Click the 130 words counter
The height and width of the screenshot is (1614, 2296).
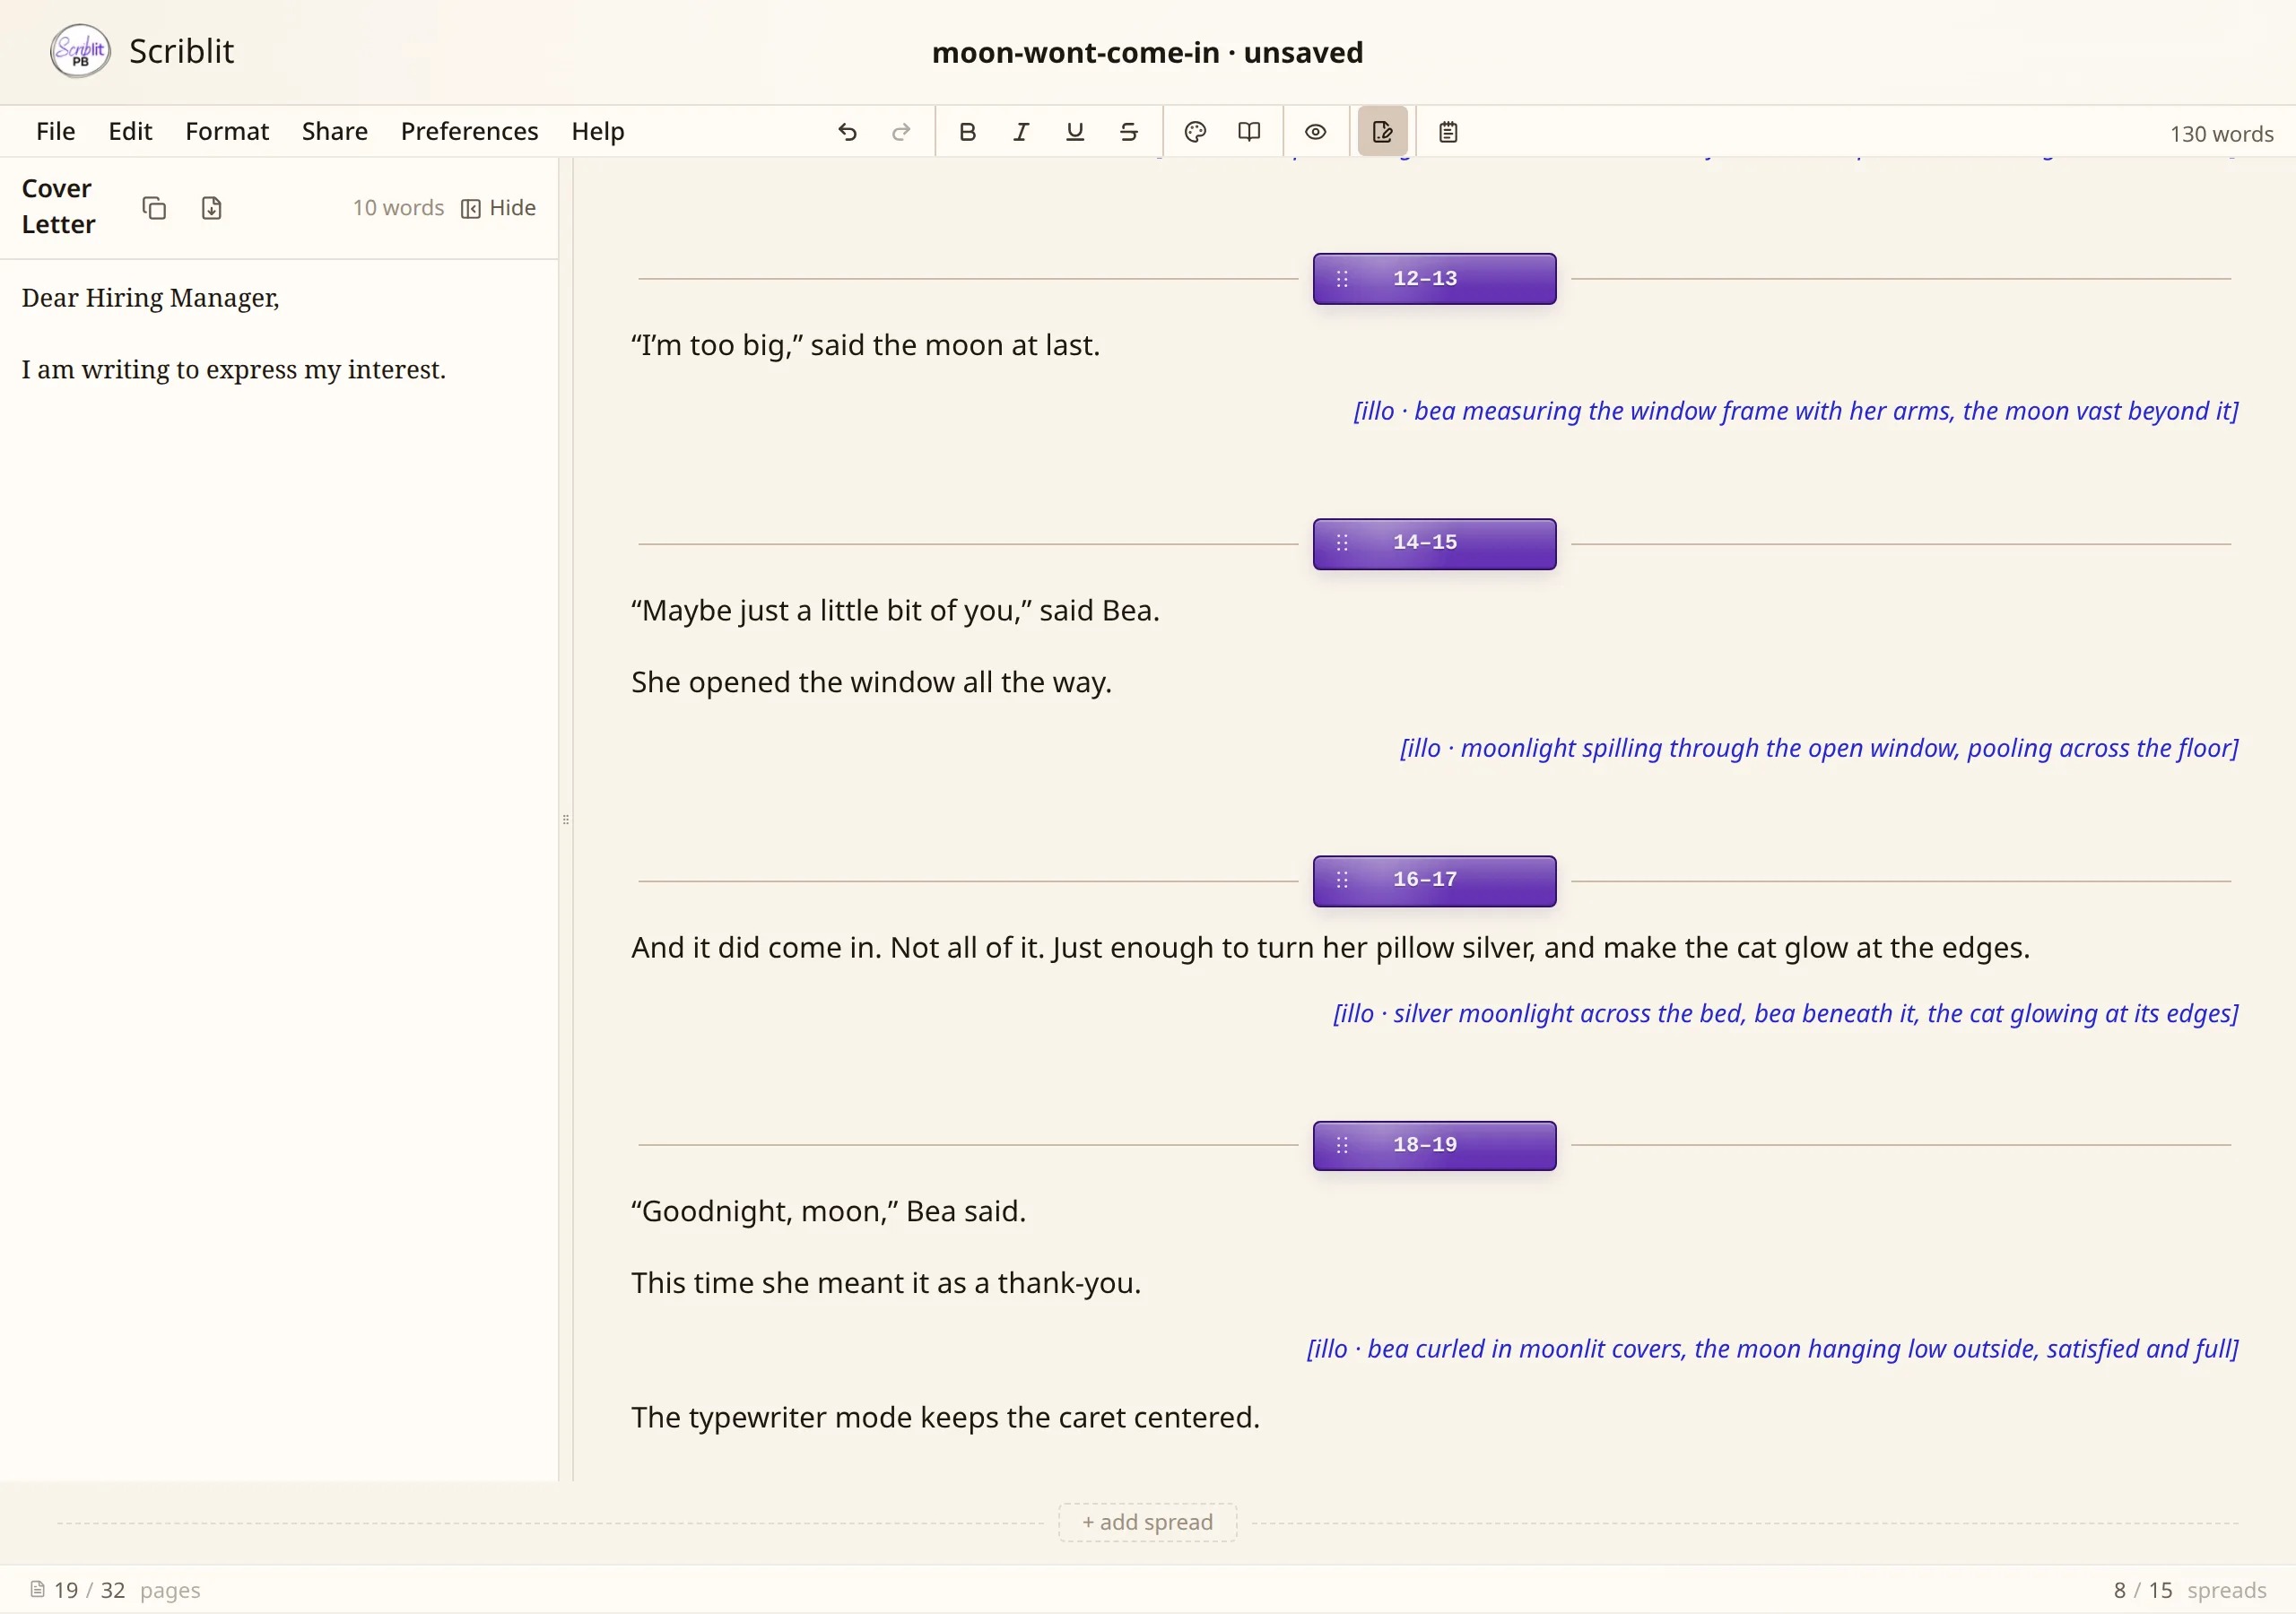pos(2221,134)
